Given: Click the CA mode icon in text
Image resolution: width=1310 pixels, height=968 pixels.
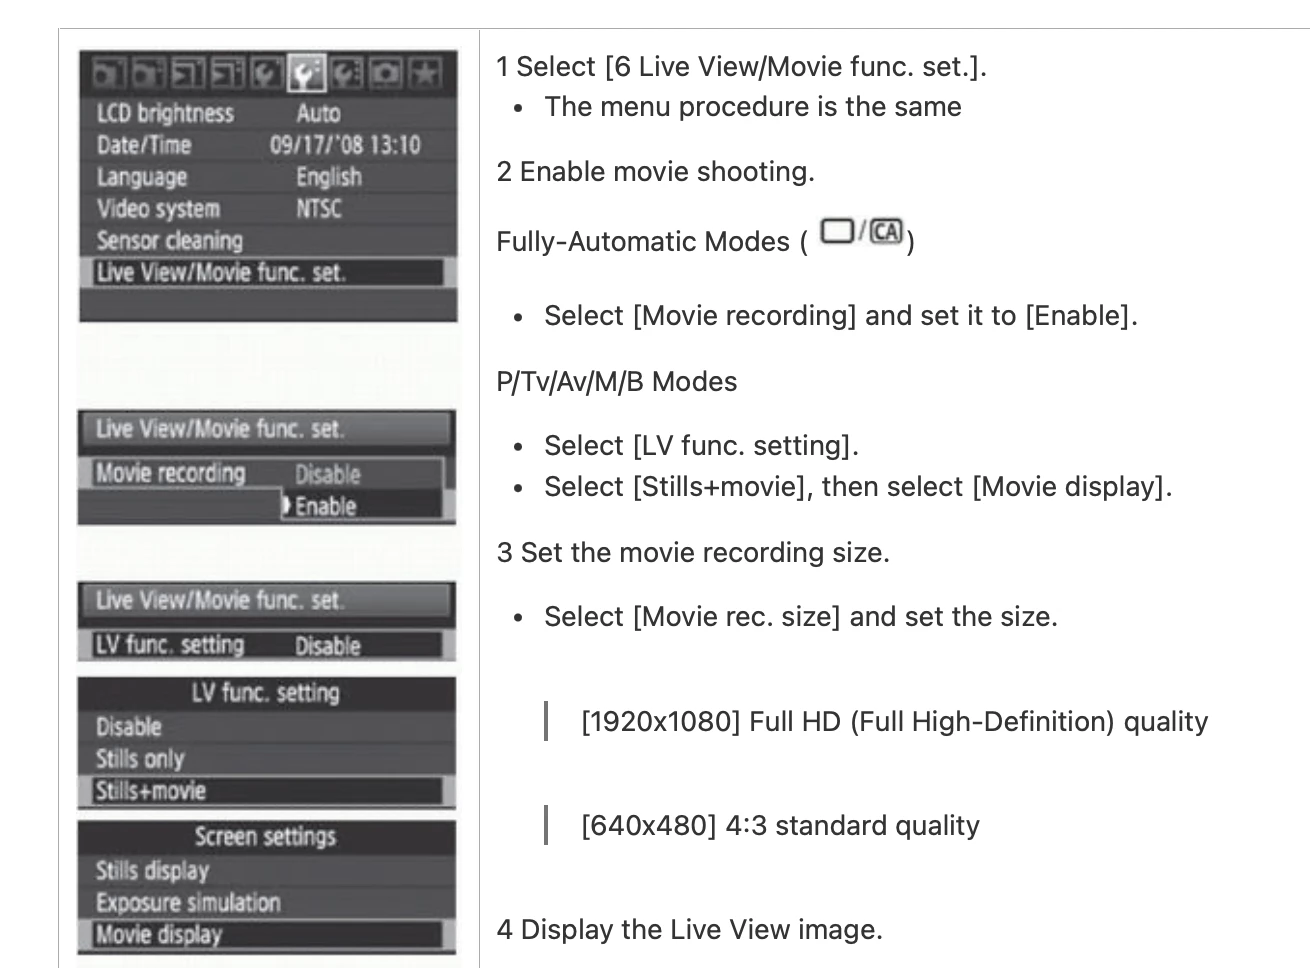Looking at the screenshot, I should (887, 232).
